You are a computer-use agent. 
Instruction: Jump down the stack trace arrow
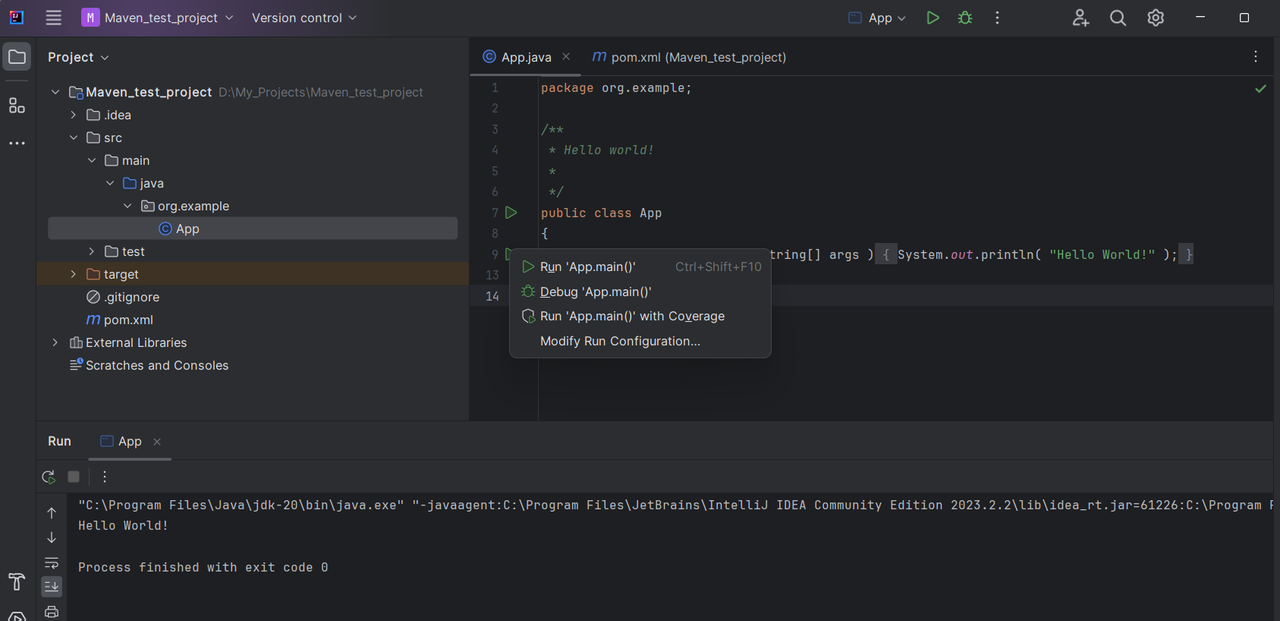pyautogui.click(x=52, y=538)
